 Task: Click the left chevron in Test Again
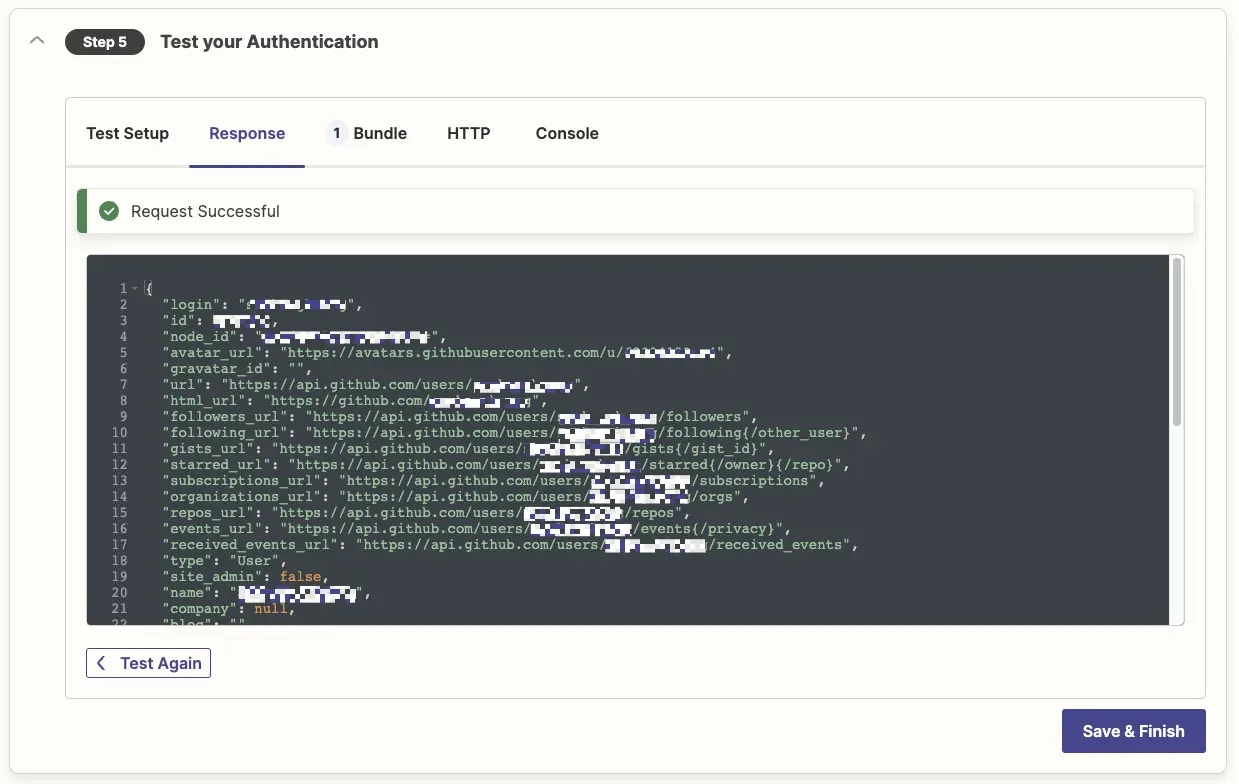tap(102, 663)
